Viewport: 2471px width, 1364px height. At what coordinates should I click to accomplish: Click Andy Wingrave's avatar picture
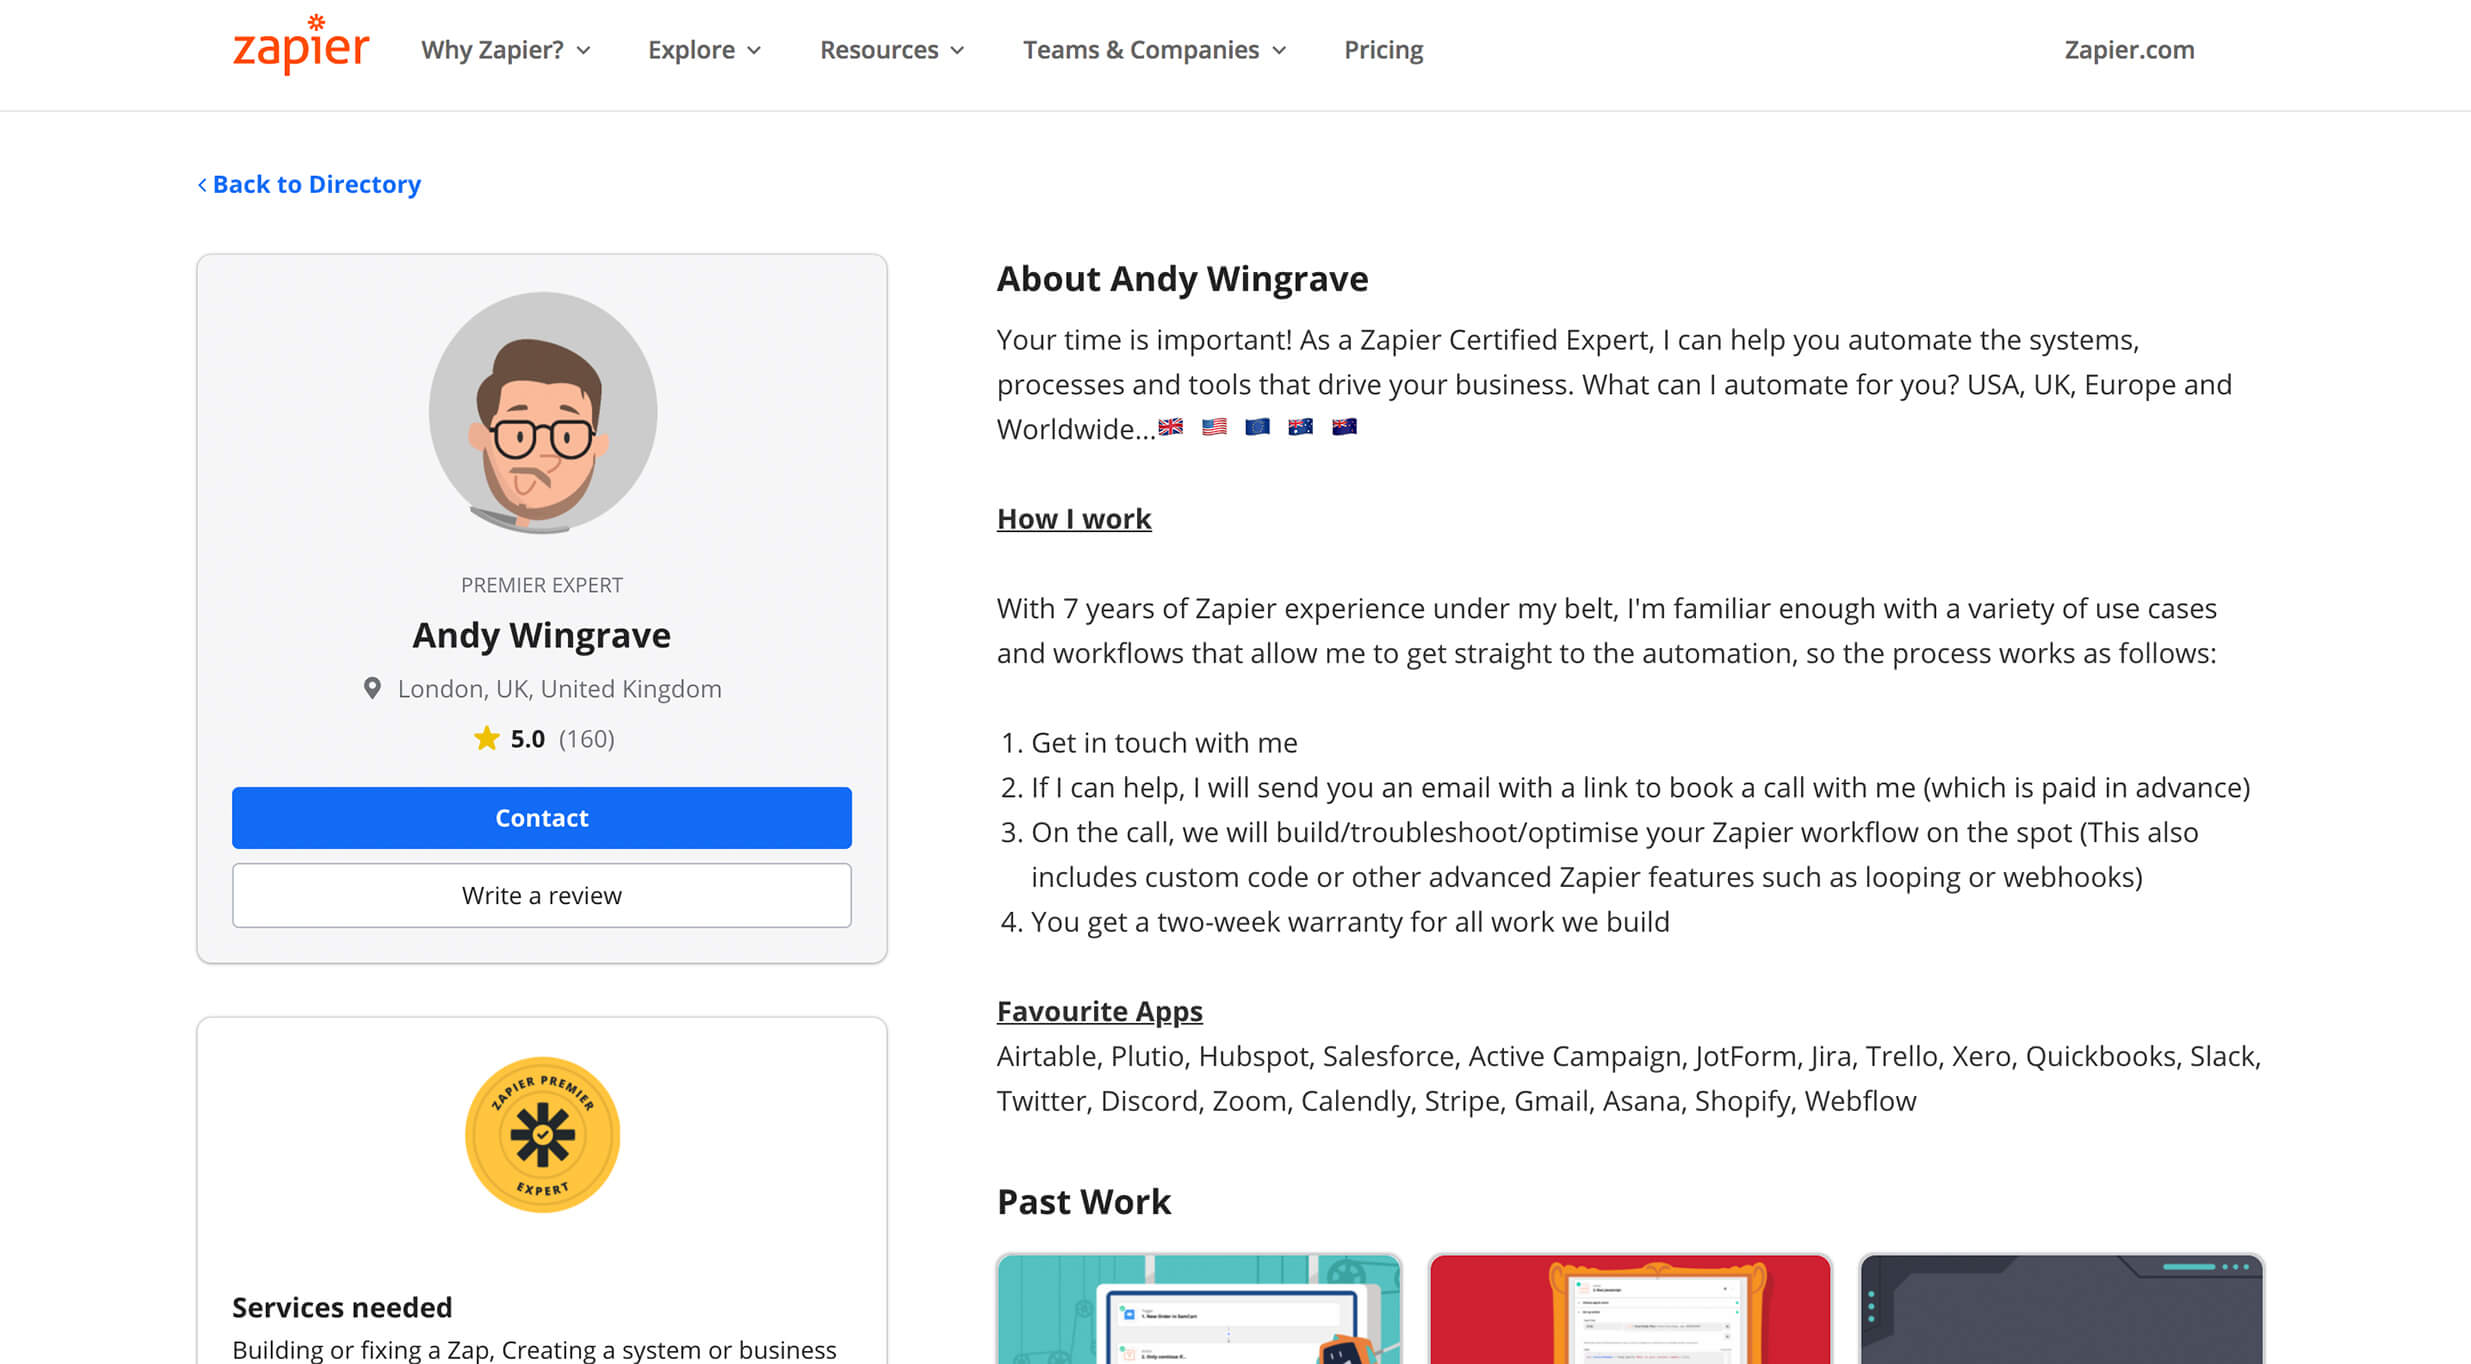pos(542,411)
